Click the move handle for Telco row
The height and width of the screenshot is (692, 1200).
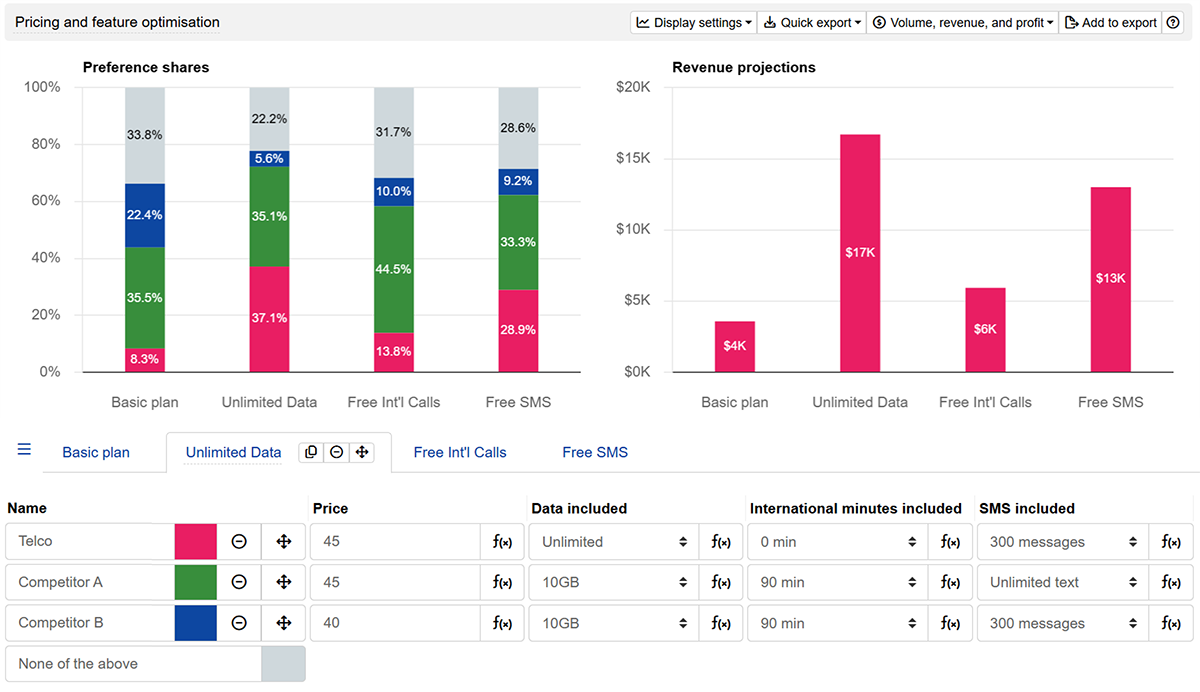pyautogui.click(x=283, y=541)
